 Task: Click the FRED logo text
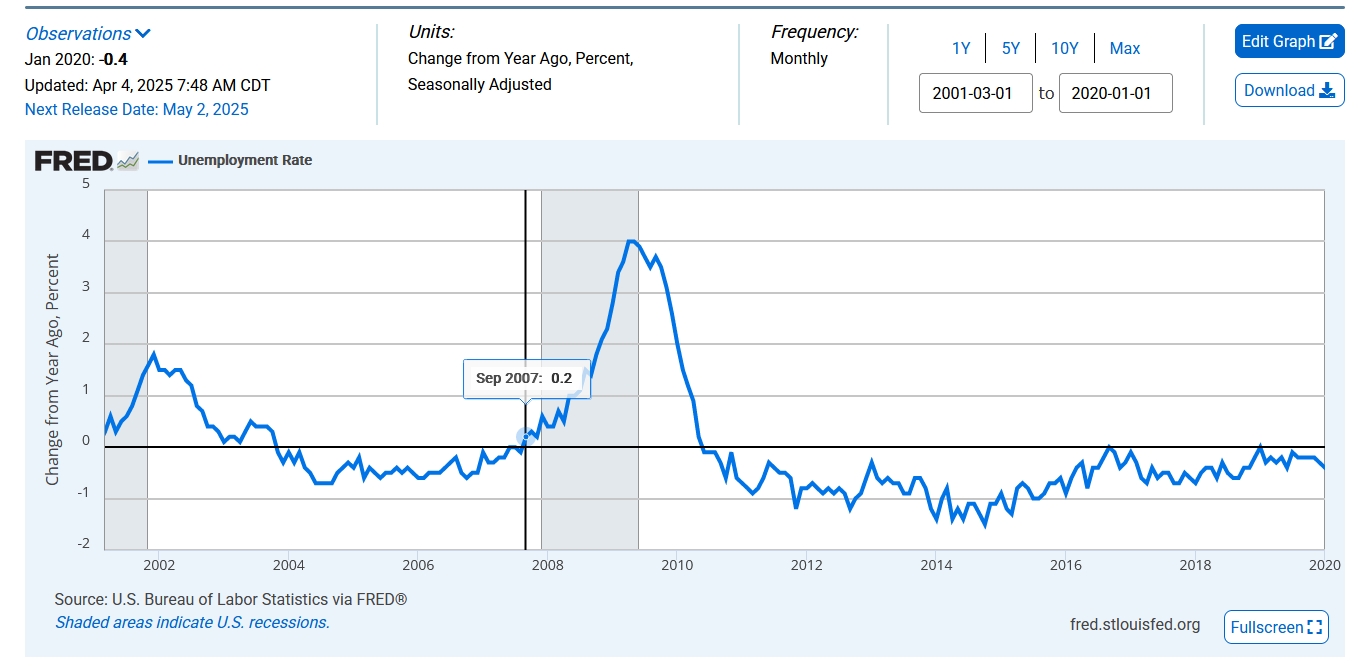[x=73, y=160]
